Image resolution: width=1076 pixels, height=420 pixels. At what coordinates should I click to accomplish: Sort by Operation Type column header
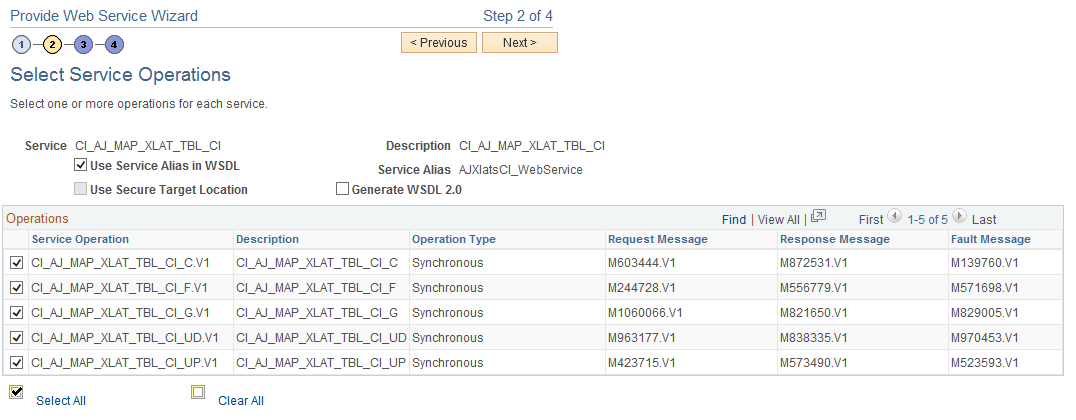[x=453, y=239]
